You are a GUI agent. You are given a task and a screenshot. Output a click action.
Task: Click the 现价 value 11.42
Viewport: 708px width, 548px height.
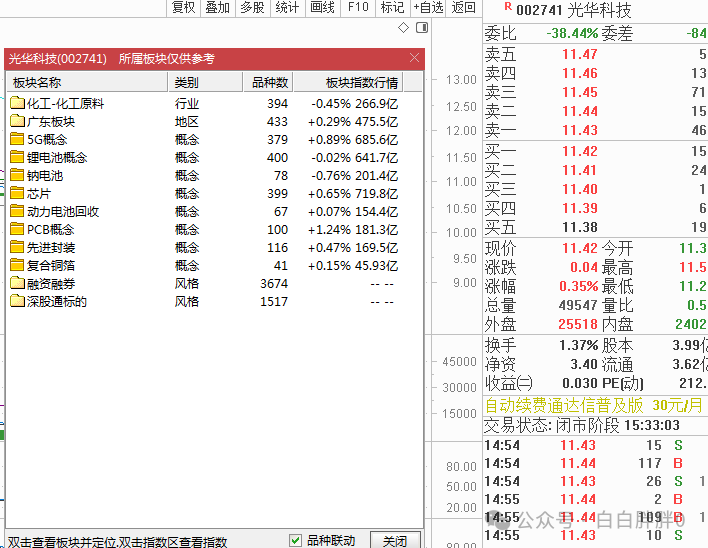pyautogui.click(x=580, y=248)
